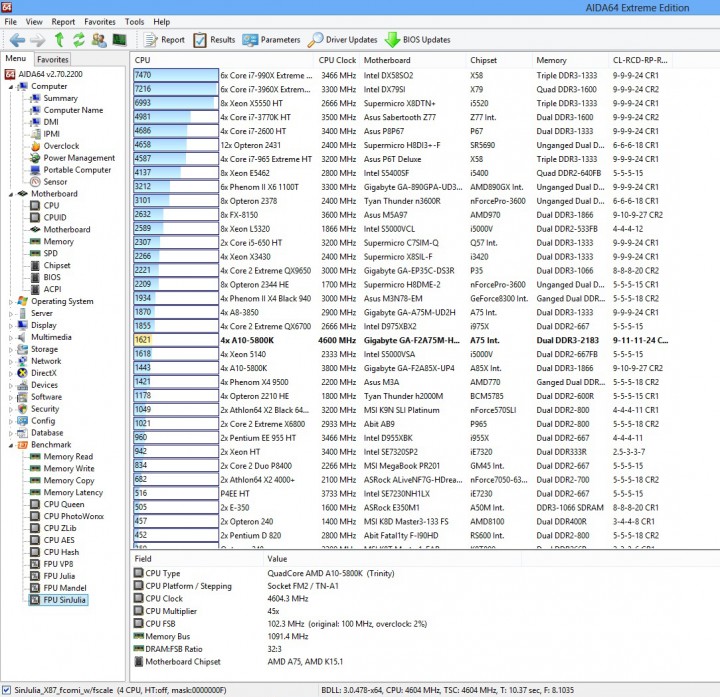Open the Report toolbar button
This screenshot has height=697, width=720.
[x=164, y=40]
